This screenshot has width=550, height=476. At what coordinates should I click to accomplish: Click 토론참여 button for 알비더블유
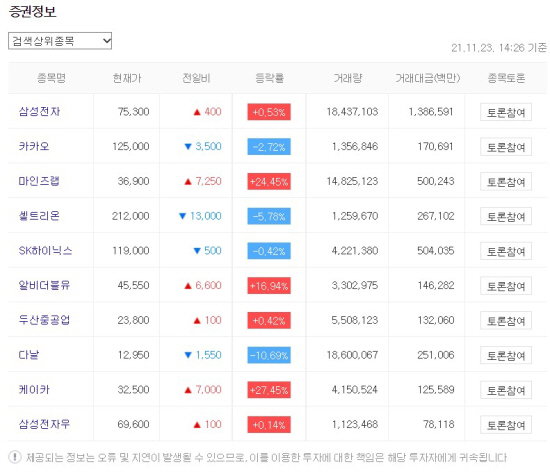tap(506, 286)
